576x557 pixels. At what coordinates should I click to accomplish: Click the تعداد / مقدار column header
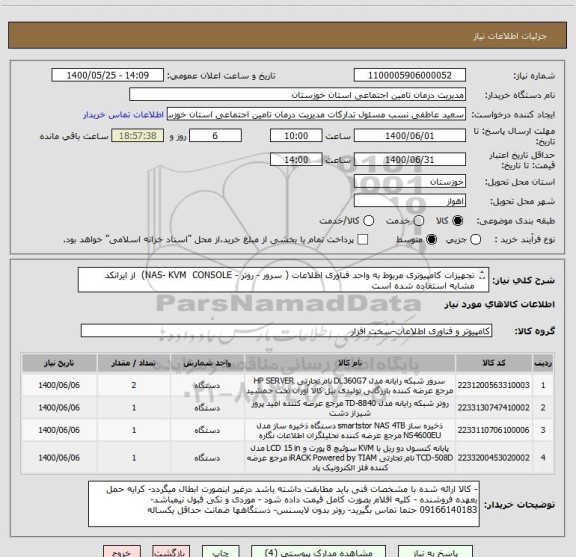pyautogui.click(x=134, y=363)
